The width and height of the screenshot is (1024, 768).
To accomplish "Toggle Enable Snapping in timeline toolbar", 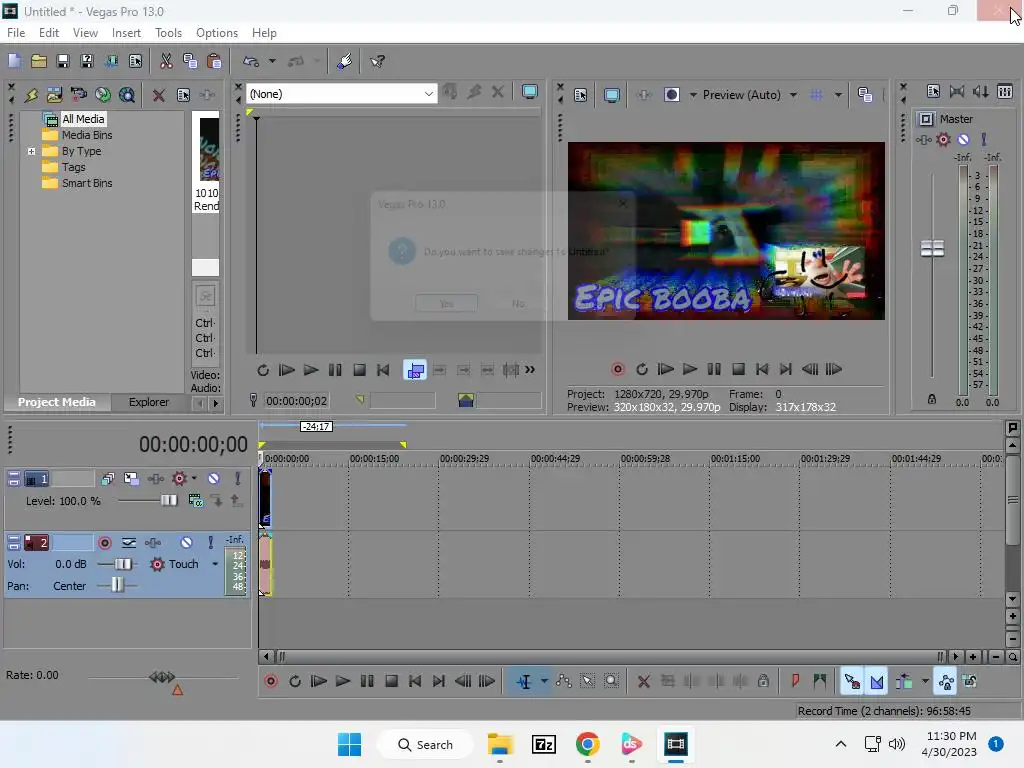I will click(x=852, y=682).
